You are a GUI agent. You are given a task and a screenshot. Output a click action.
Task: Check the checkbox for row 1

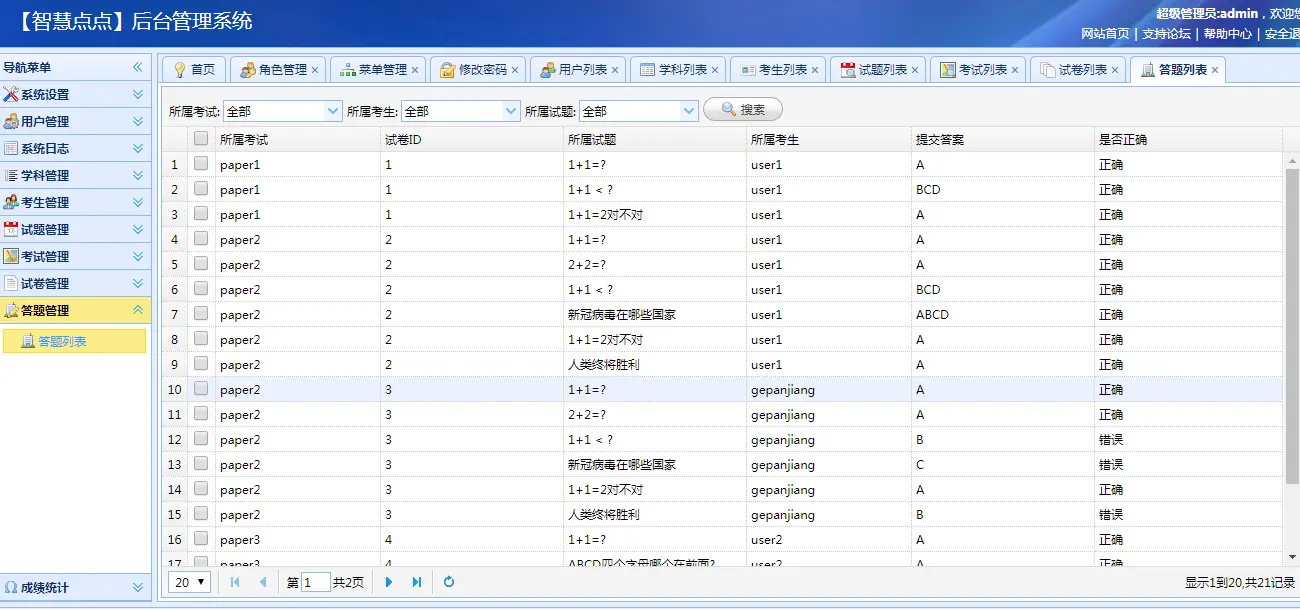(201, 164)
